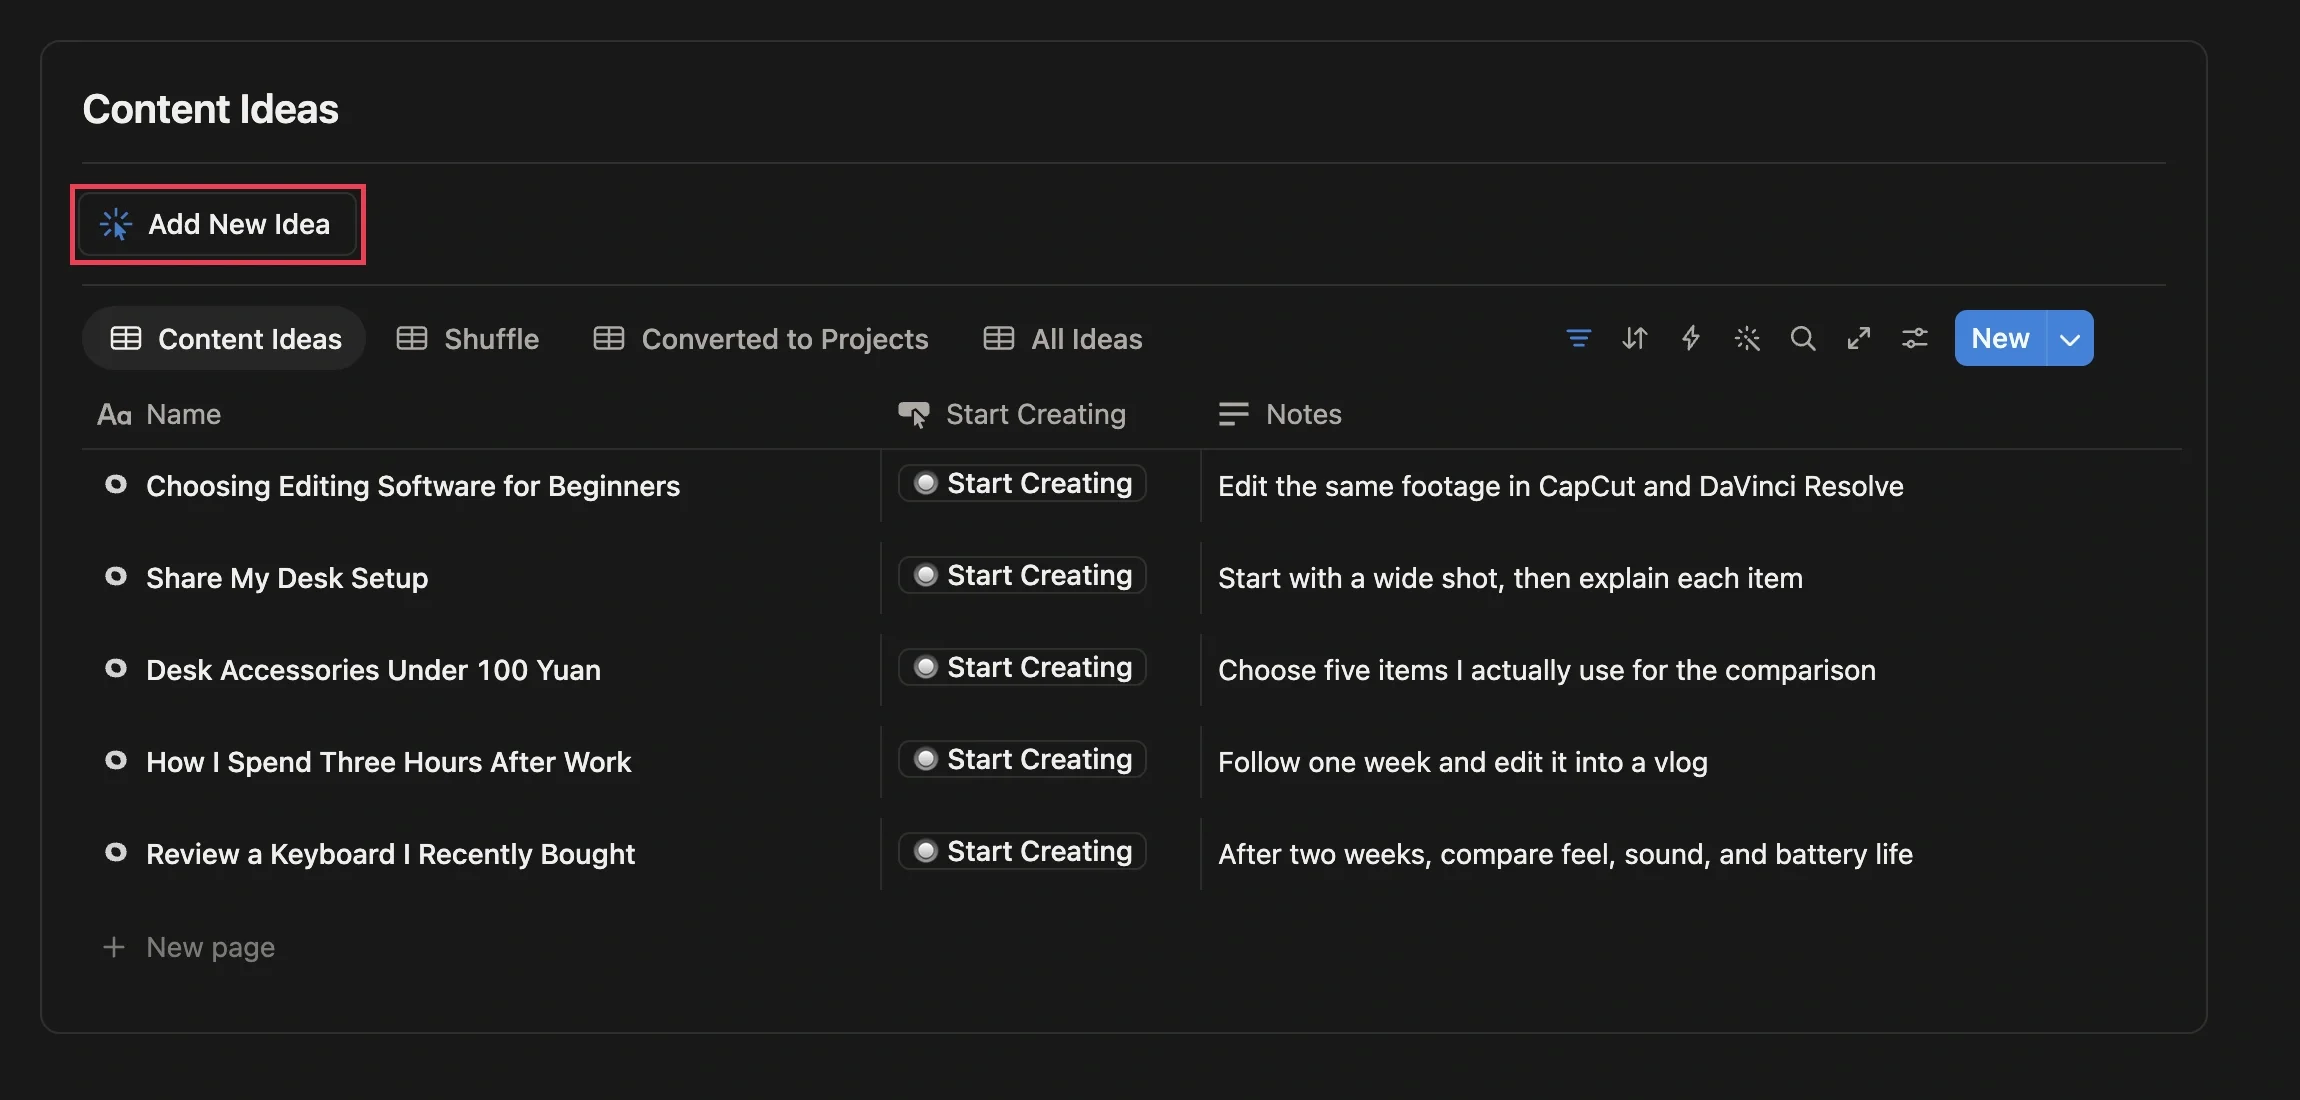Click icon beside Choosing Editing Software row
The width and height of the screenshot is (2300, 1100).
(x=116, y=485)
